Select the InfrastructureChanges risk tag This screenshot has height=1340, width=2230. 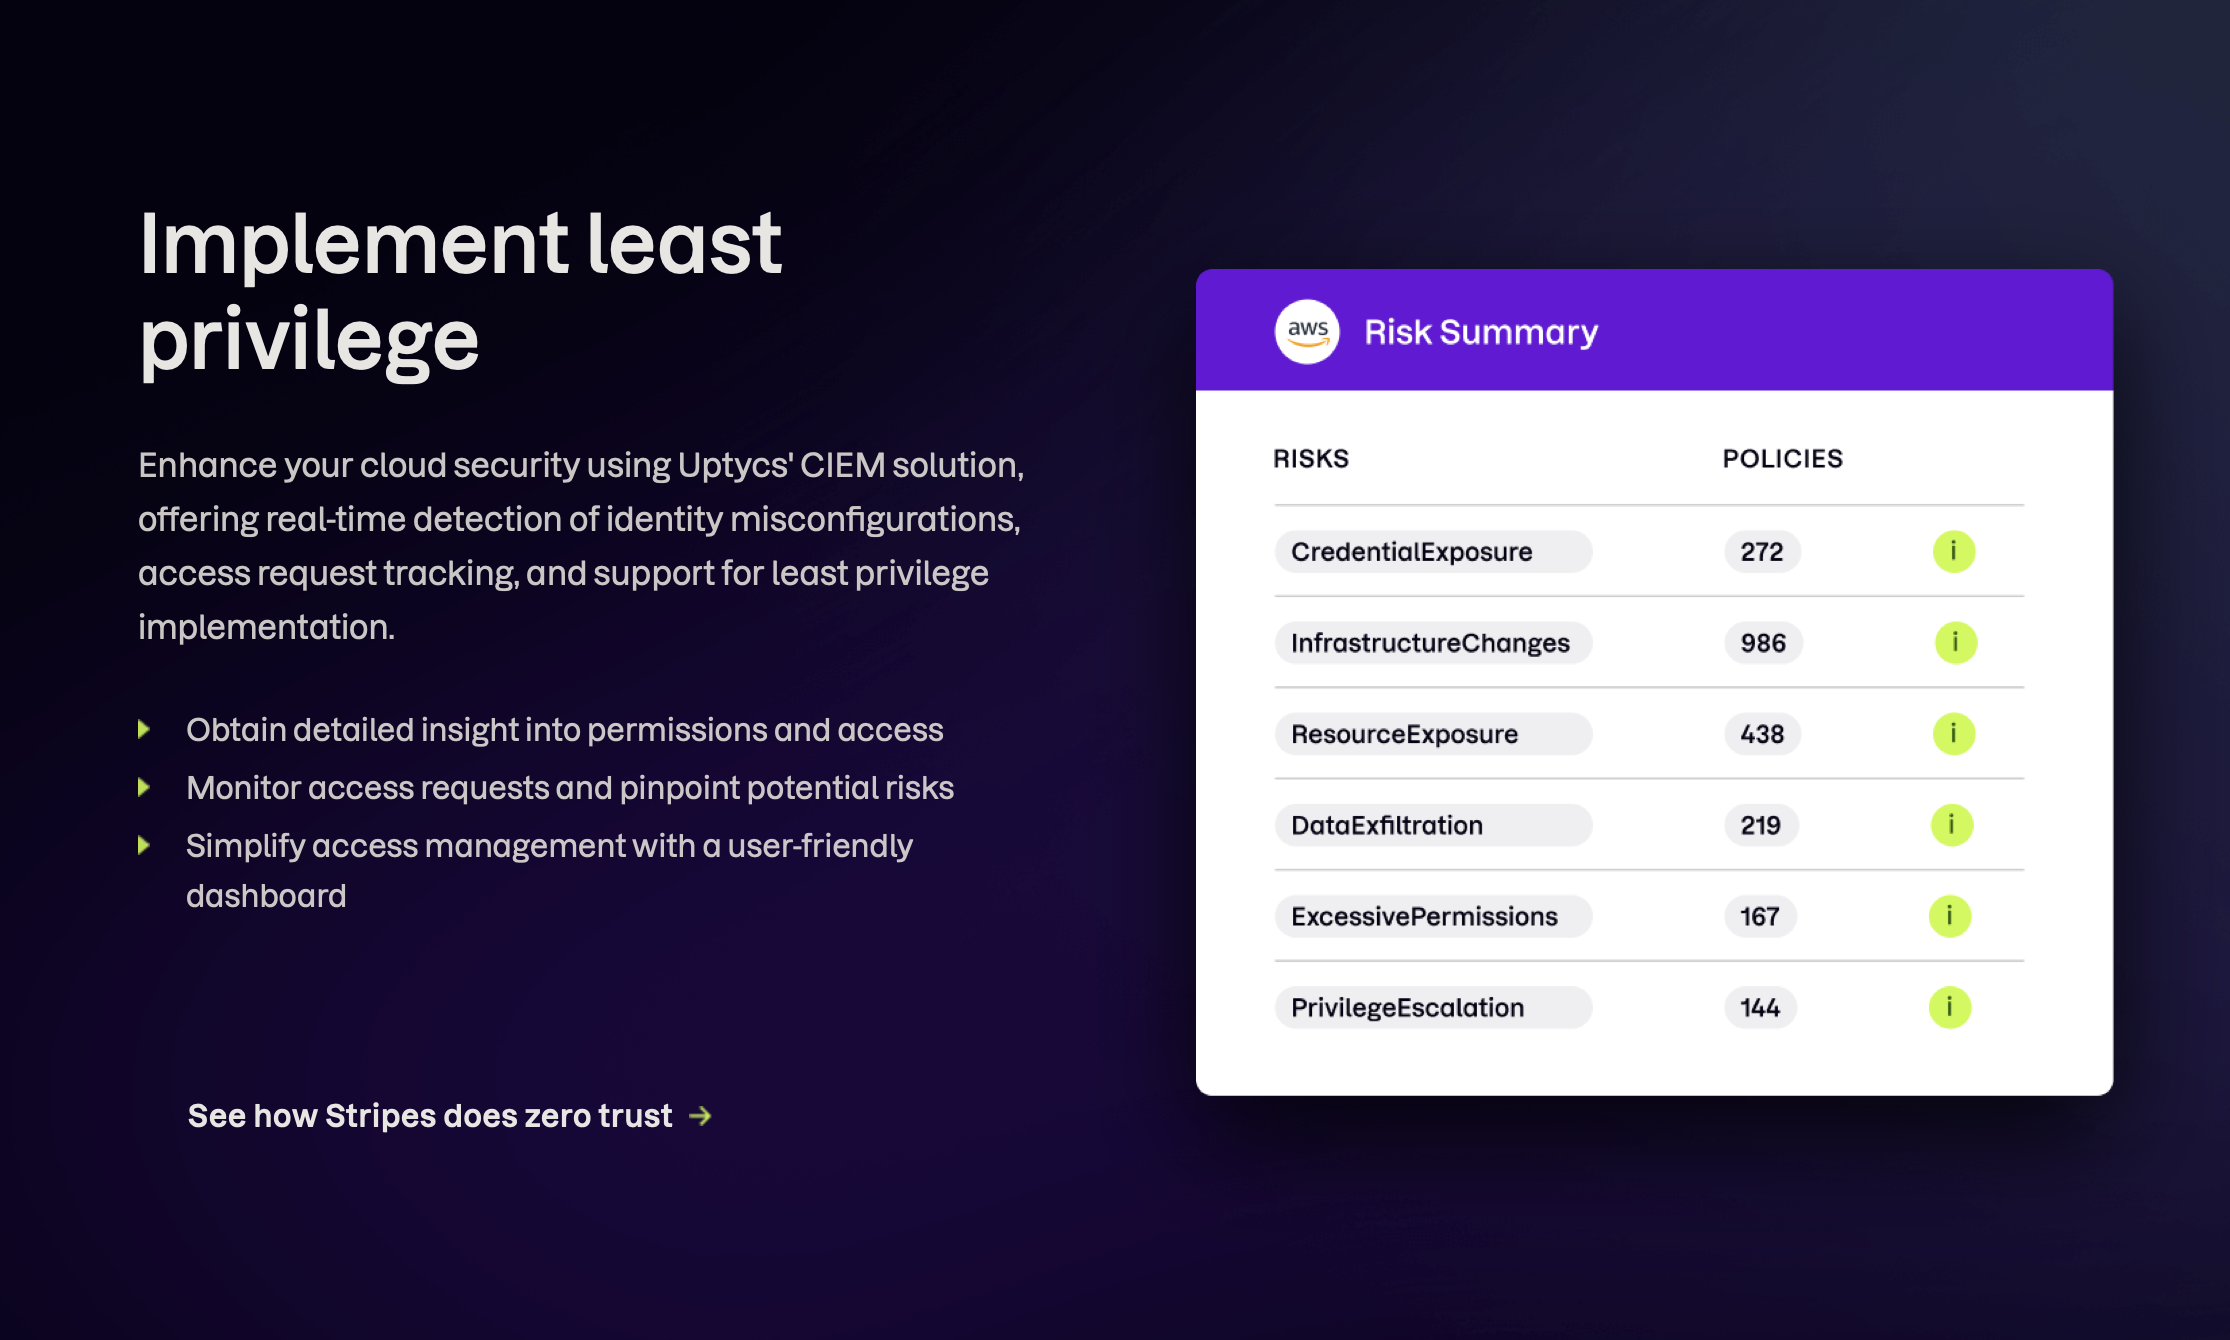coord(1432,643)
